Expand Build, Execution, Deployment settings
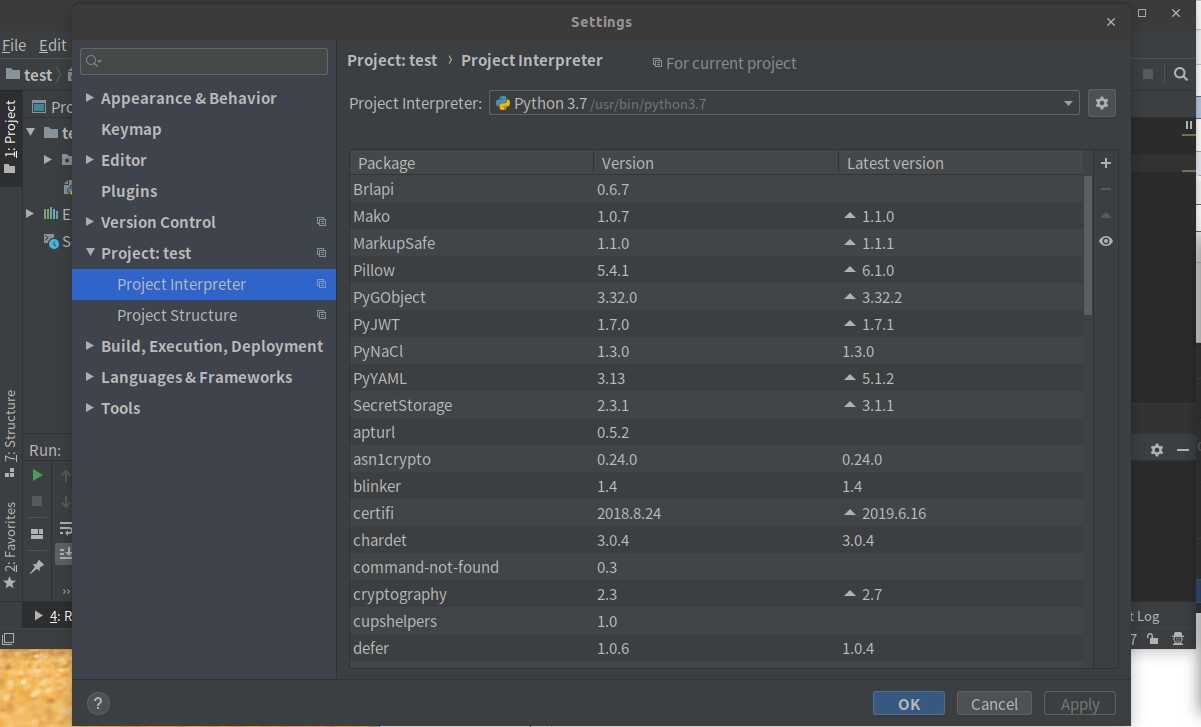Viewport: 1201px width, 727px height. [90, 346]
